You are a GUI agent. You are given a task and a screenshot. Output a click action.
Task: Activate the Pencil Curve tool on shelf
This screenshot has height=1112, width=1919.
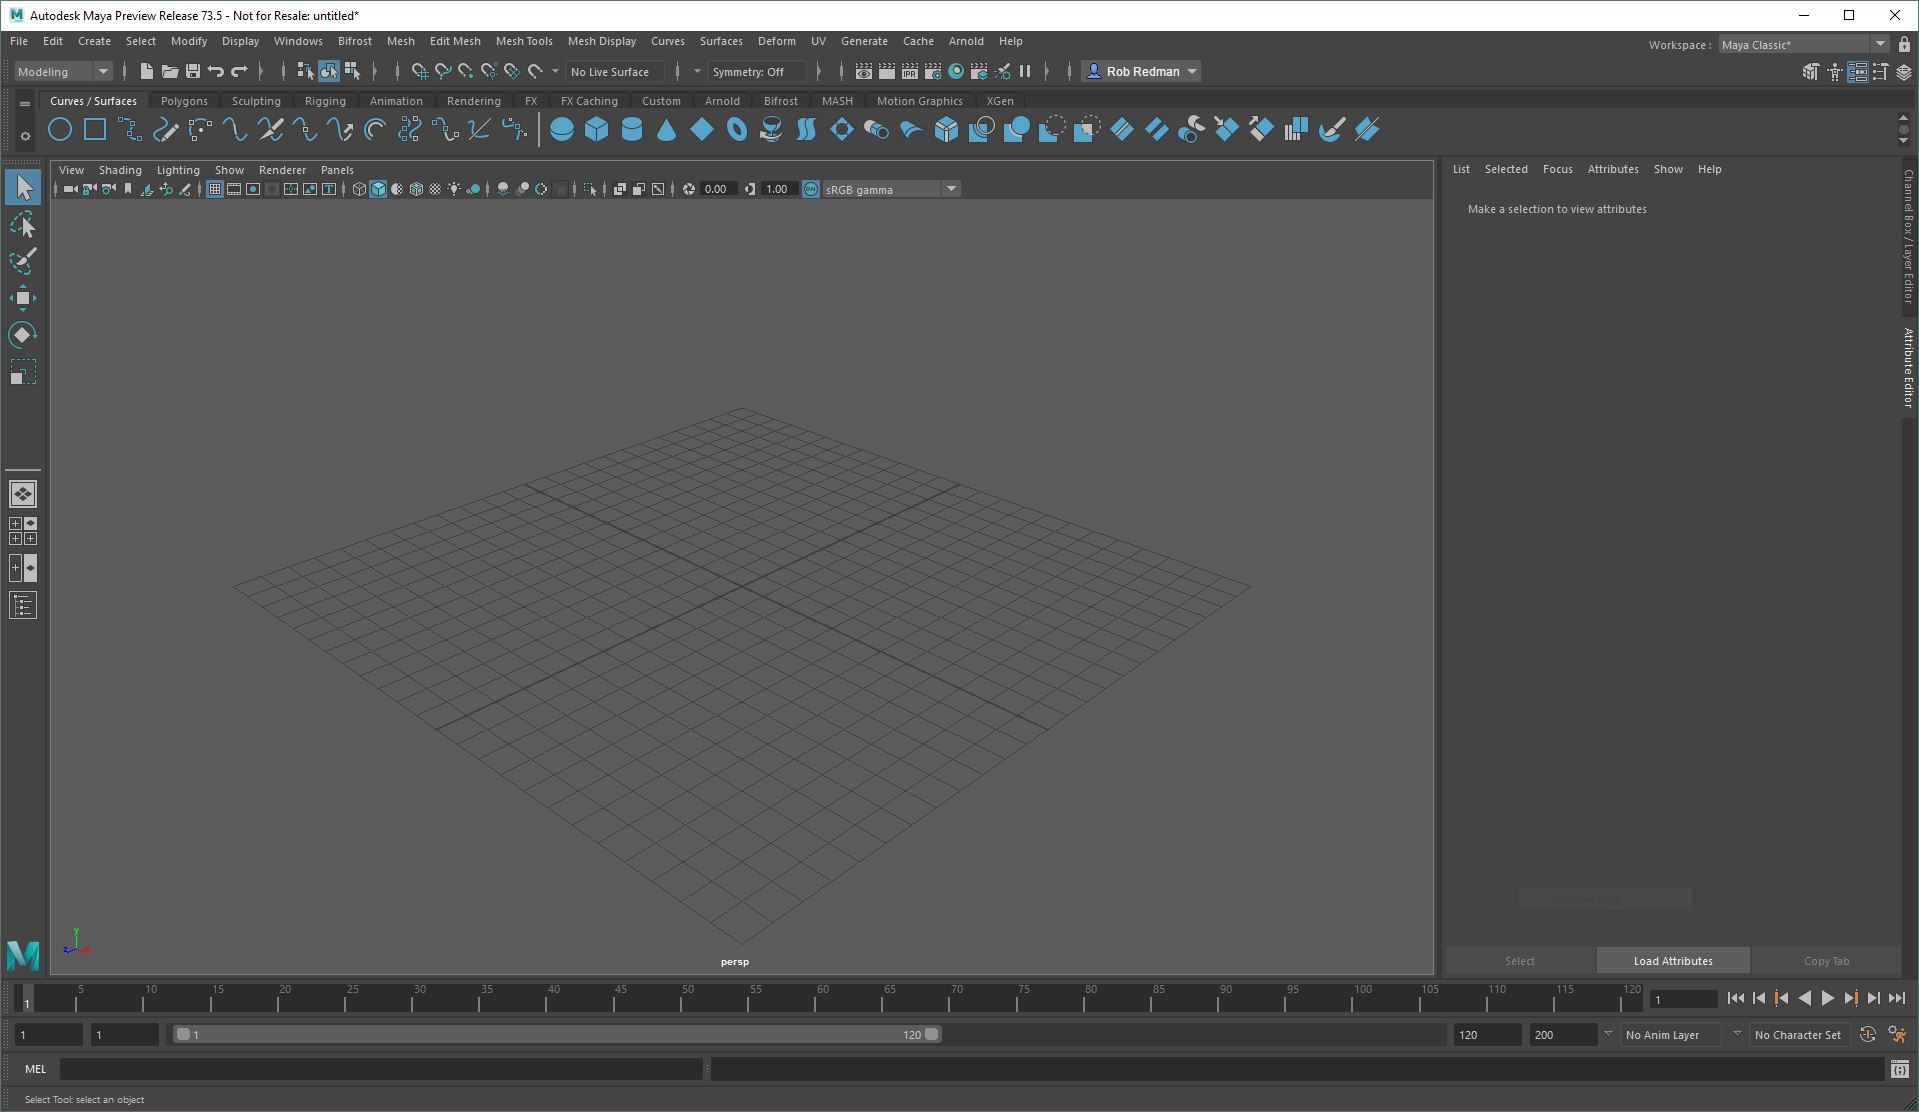tap(165, 129)
